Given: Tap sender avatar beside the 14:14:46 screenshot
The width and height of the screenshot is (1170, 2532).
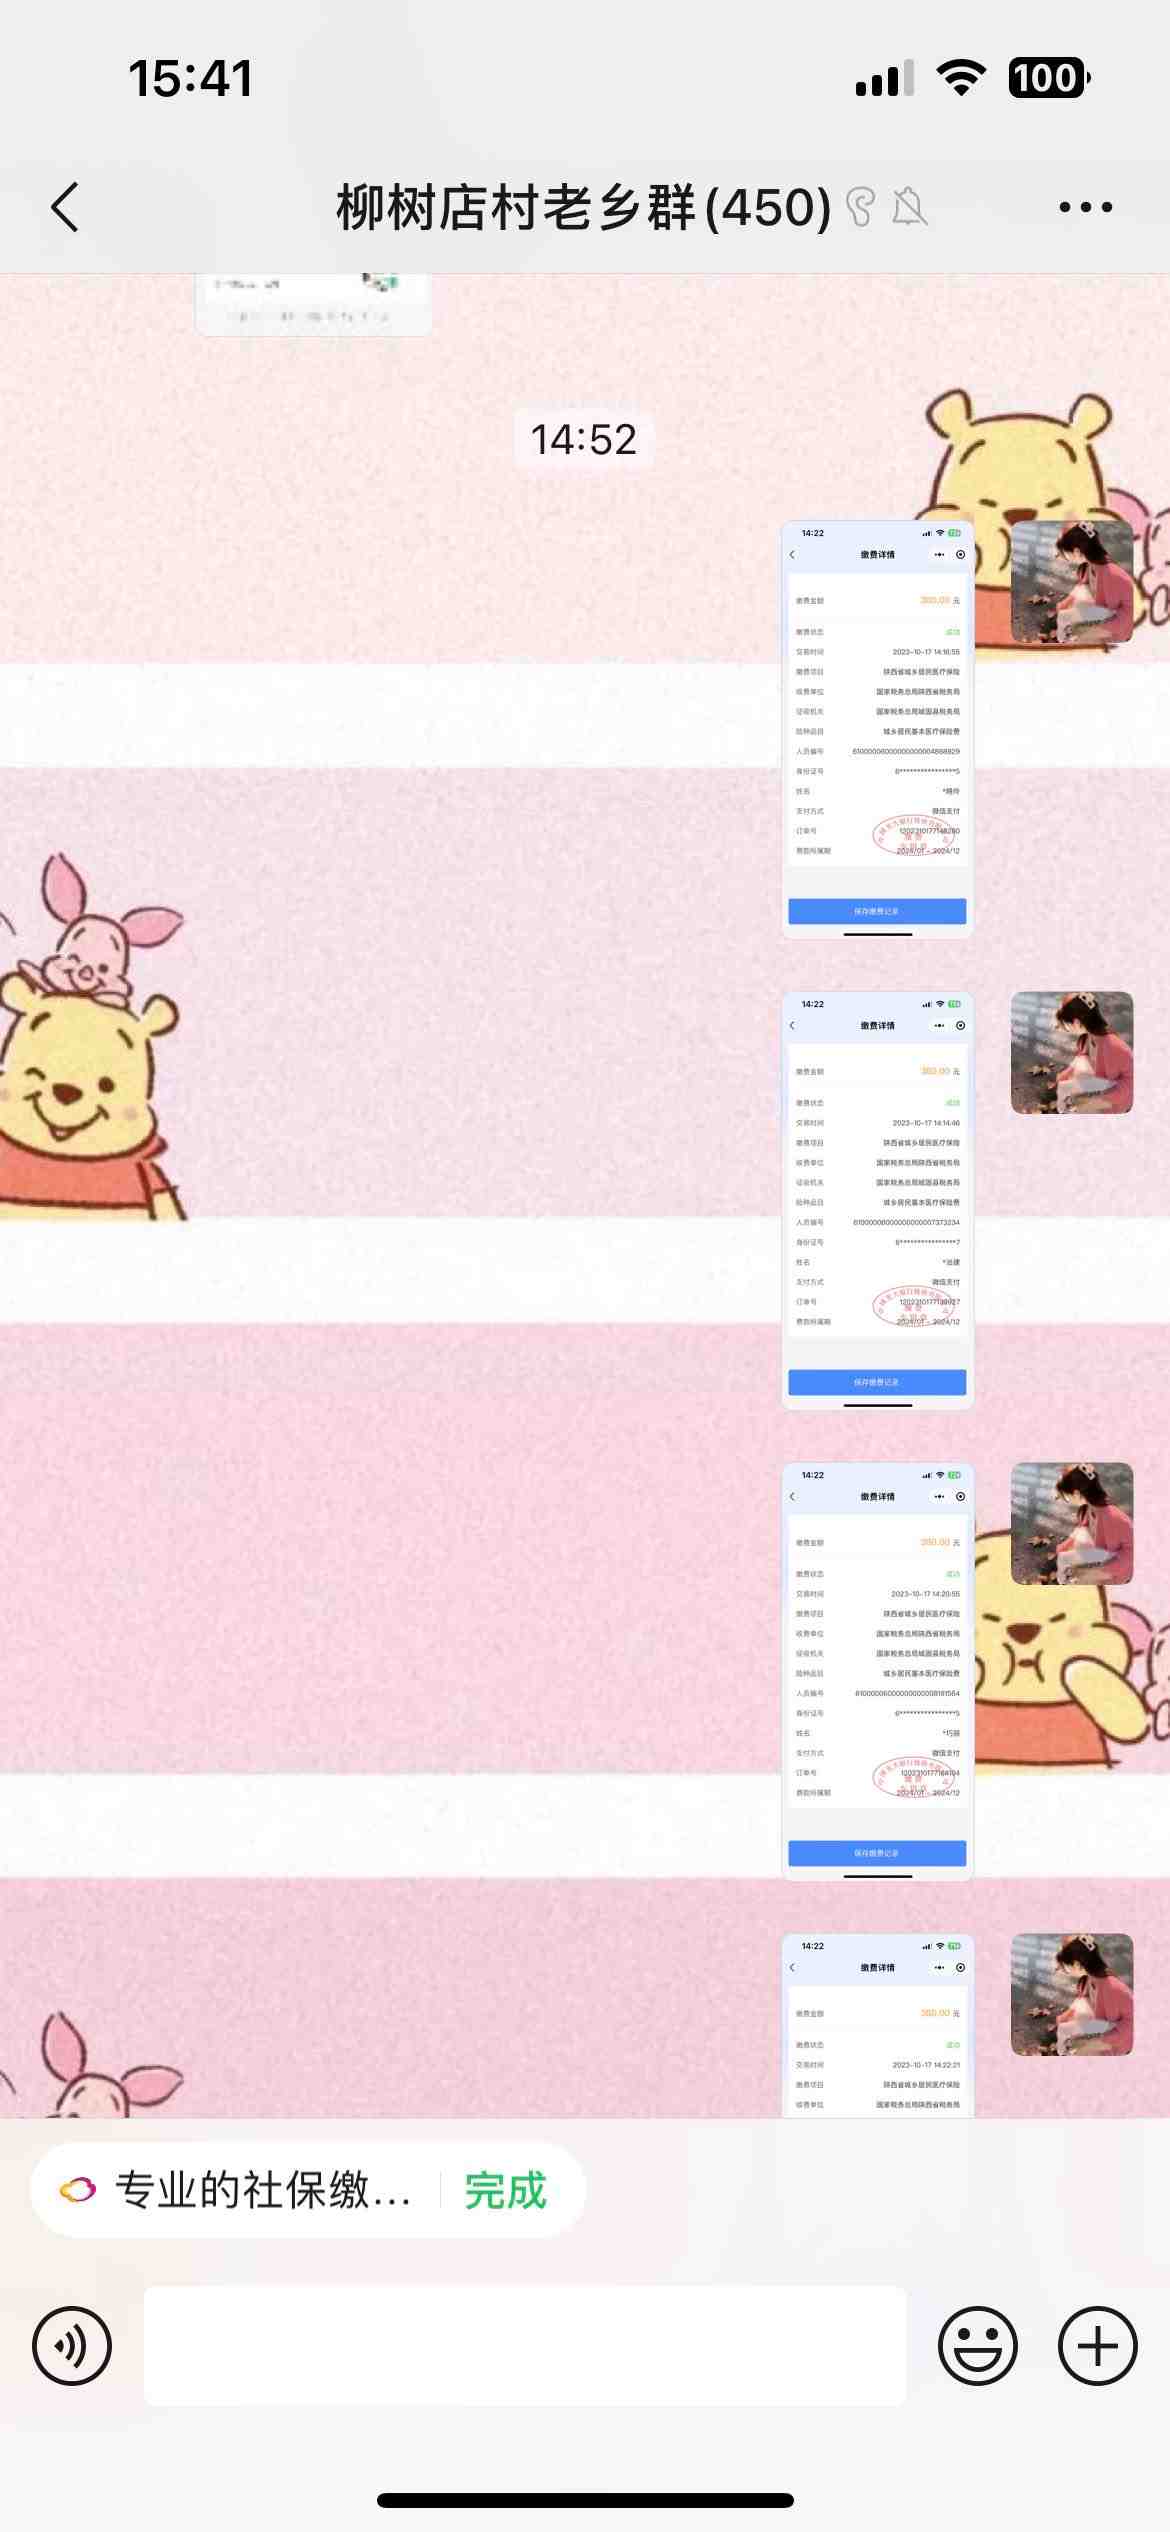Looking at the screenshot, I should pos(1072,1052).
